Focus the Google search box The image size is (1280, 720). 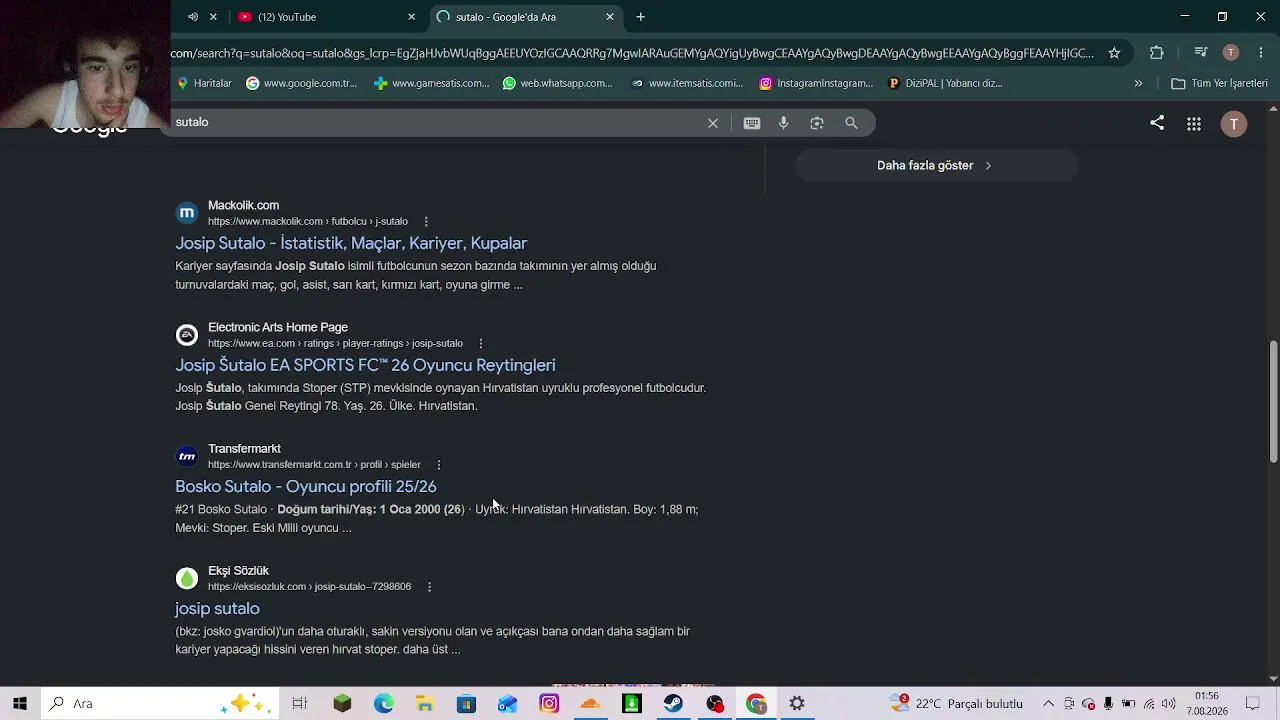click(435, 122)
